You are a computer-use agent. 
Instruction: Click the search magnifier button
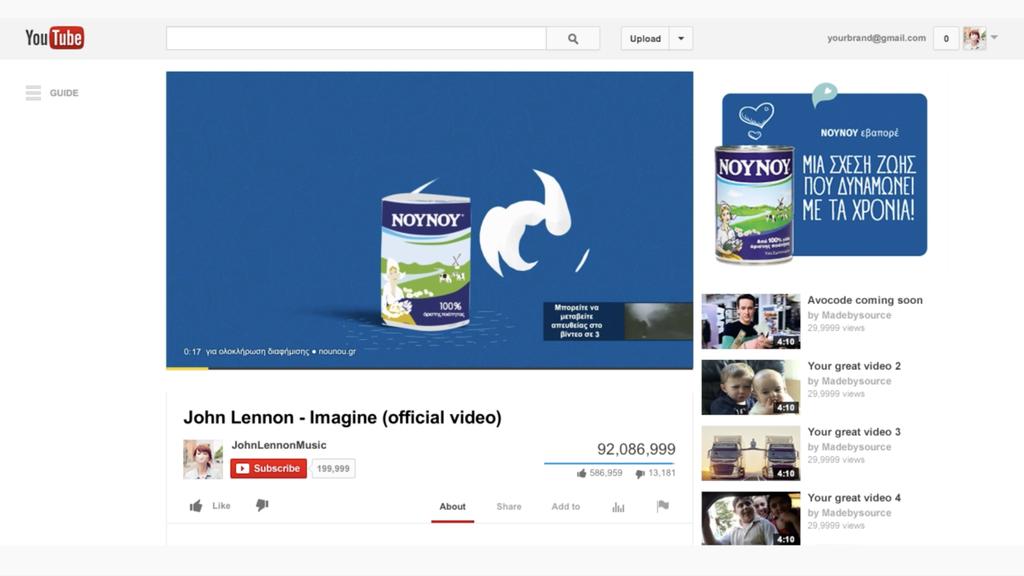coord(573,39)
